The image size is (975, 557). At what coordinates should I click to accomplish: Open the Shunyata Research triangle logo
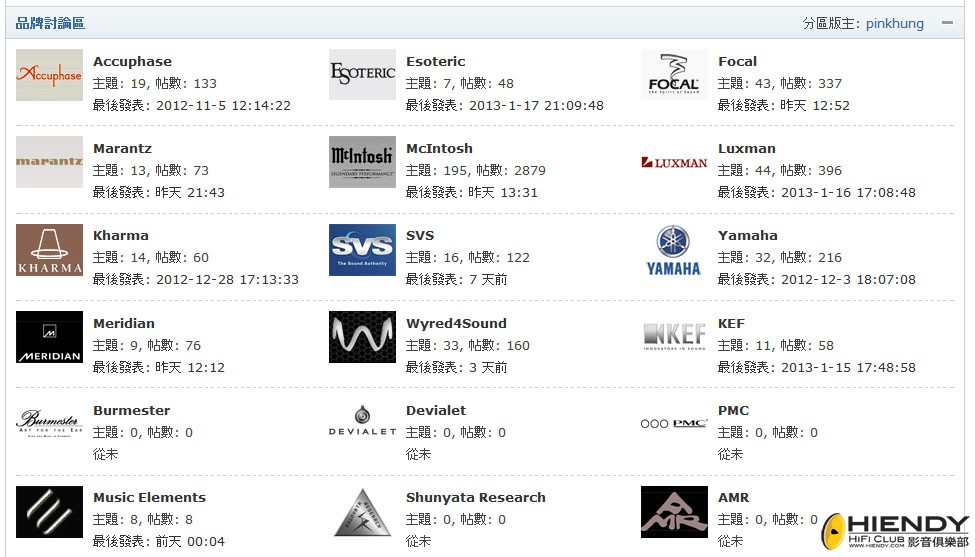[x=362, y=511]
